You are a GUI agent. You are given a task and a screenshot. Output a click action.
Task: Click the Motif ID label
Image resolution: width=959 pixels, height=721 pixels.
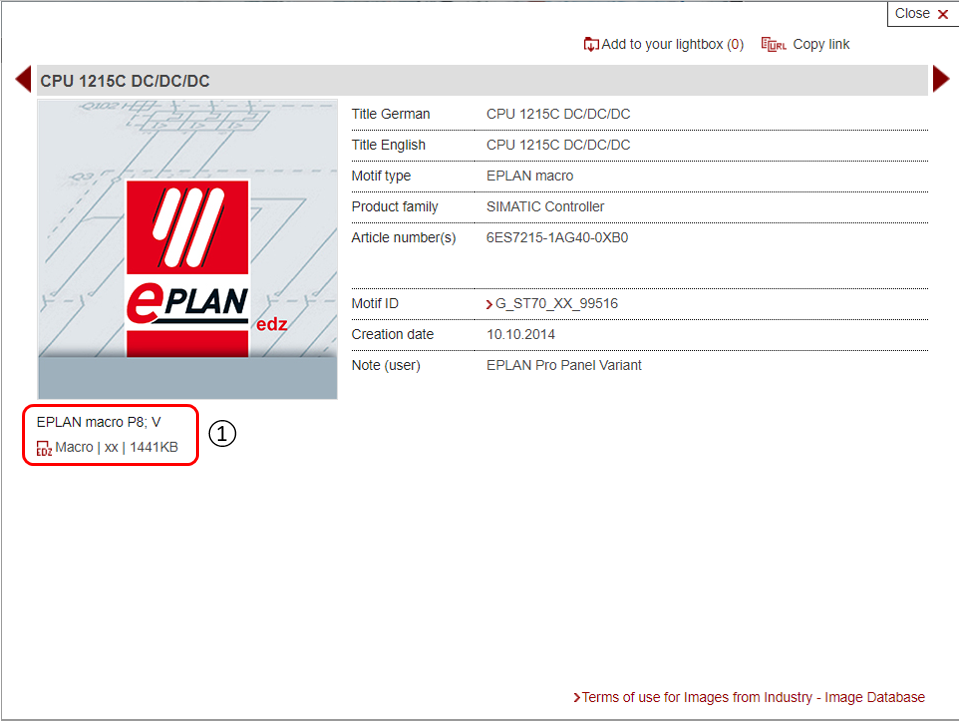click(x=375, y=303)
